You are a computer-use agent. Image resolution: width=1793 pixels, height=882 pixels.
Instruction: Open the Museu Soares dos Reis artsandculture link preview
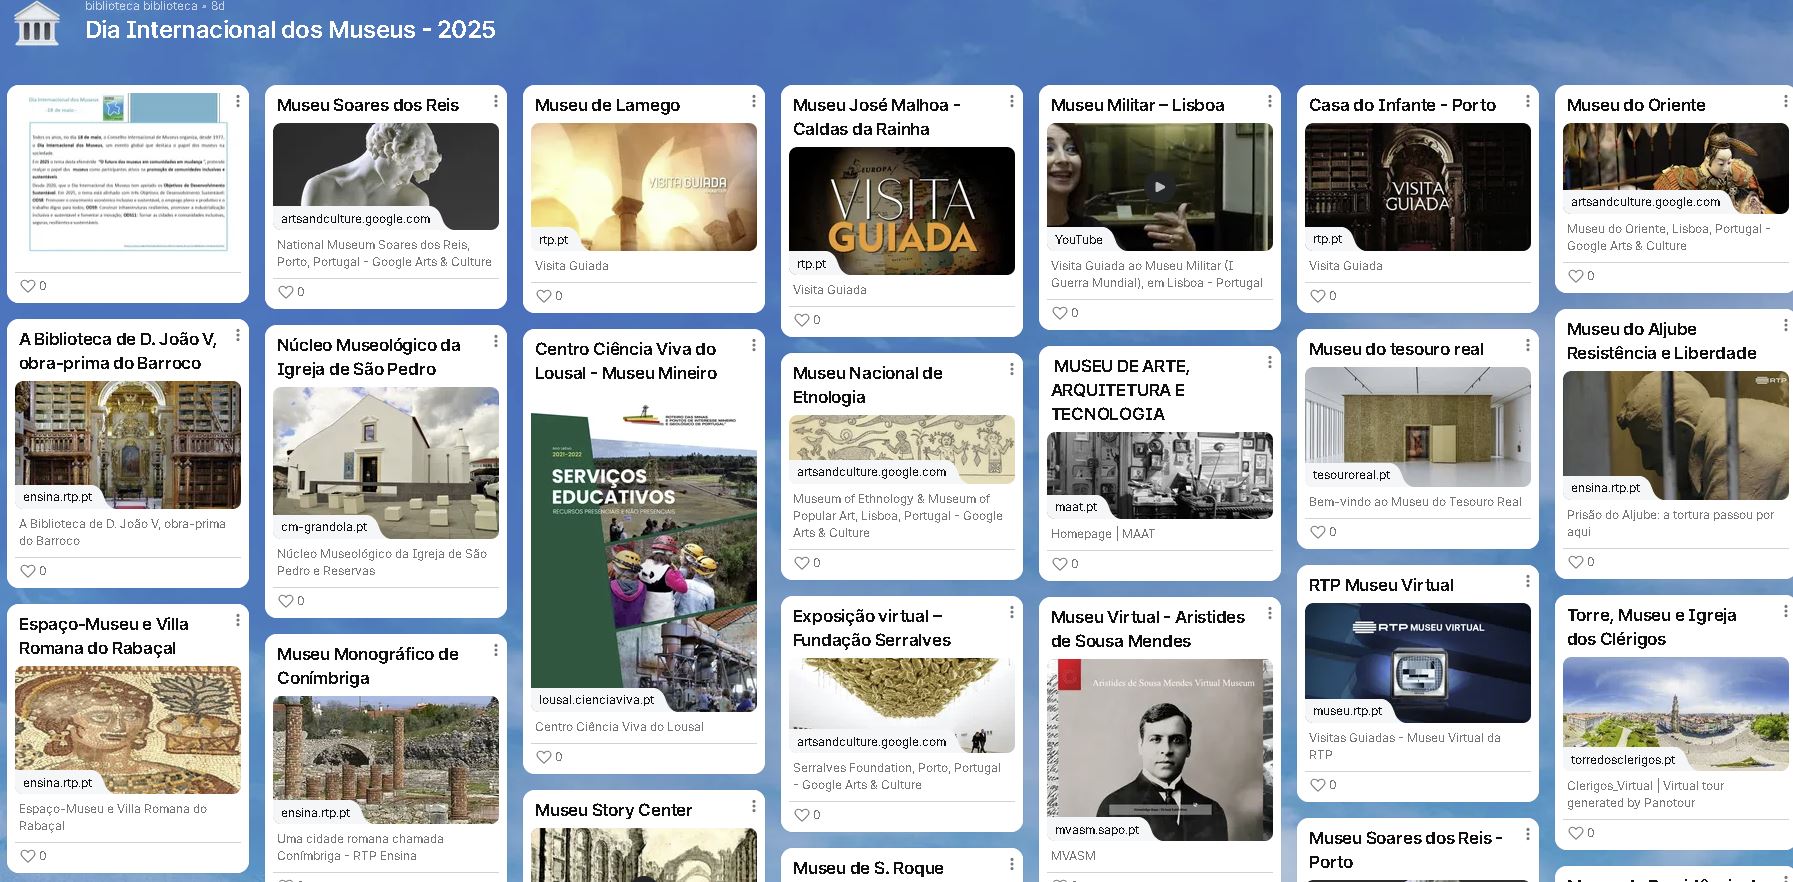click(386, 176)
